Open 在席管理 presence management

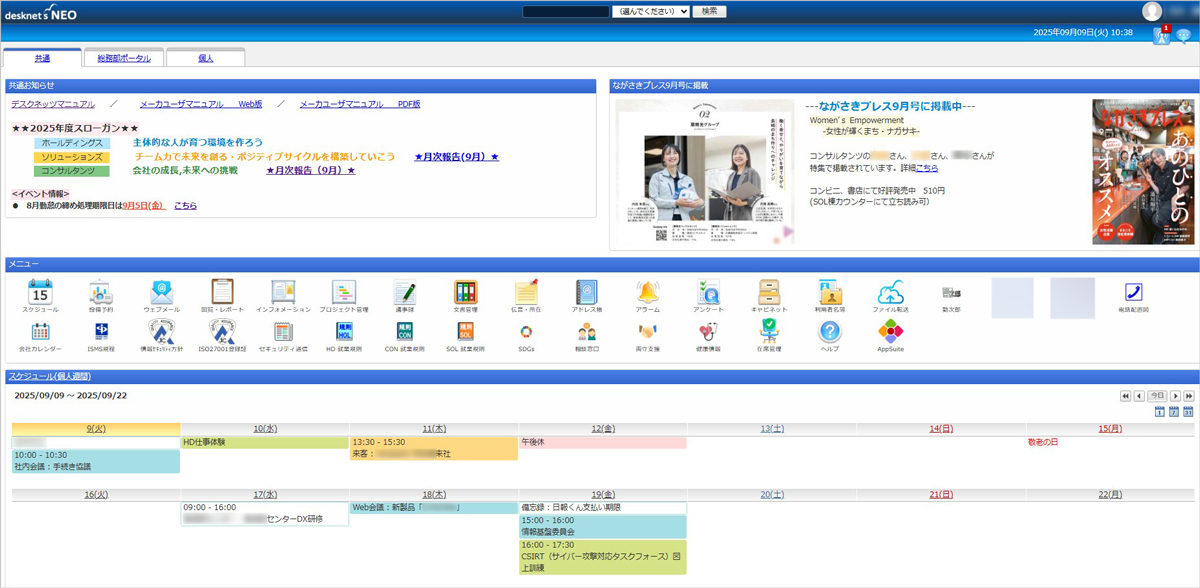pyautogui.click(x=770, y=332)
